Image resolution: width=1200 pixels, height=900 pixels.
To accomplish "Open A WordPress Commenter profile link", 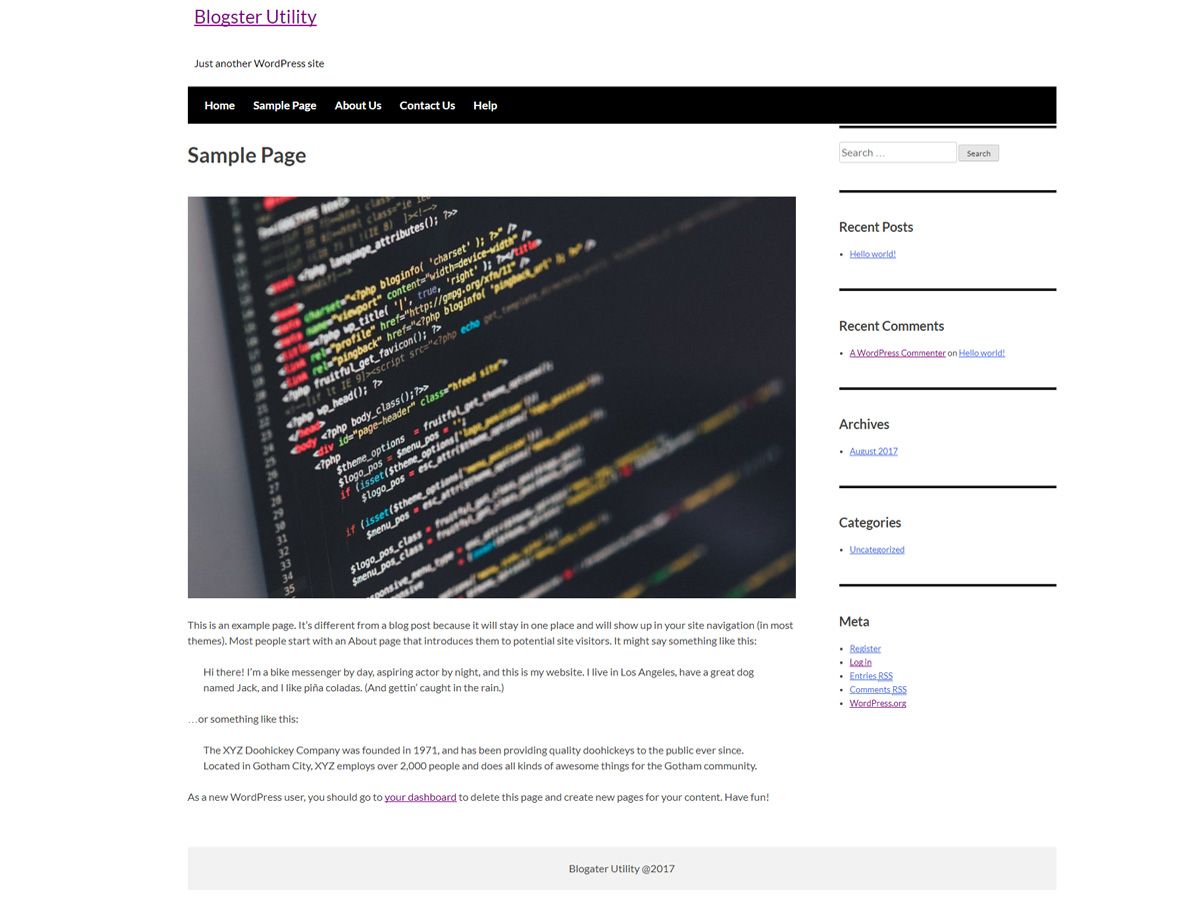I will coord(897,352).
